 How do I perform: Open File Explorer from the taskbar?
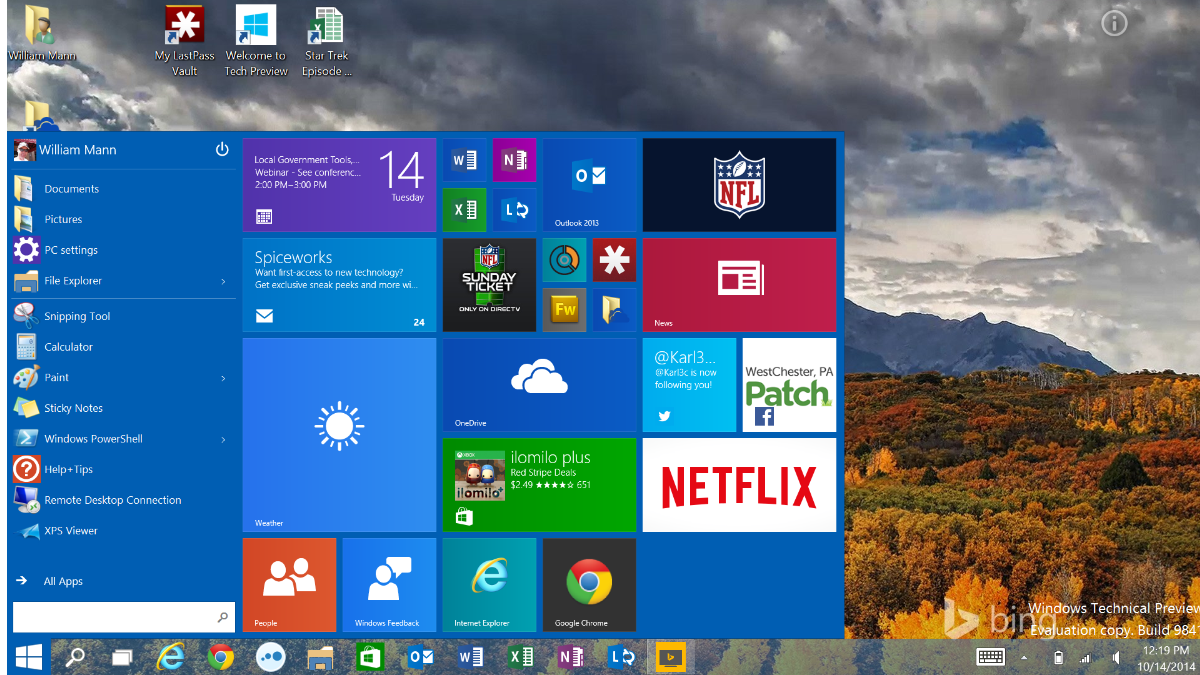pyautogui.click(x=320, y=657)
